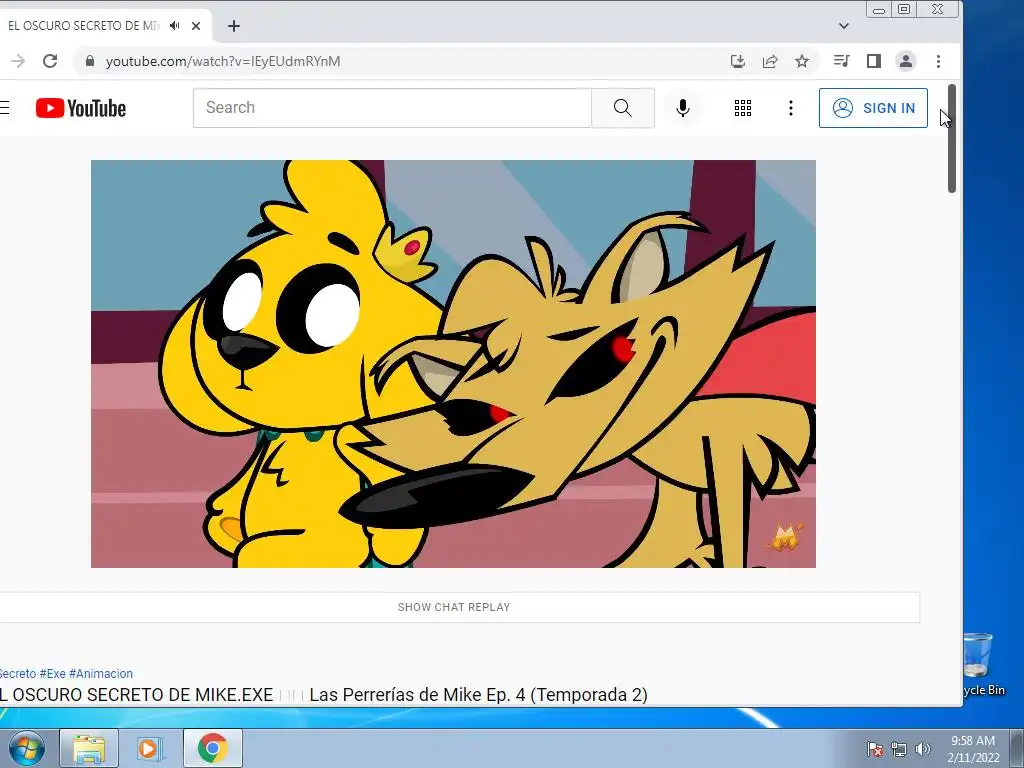Bookmark this page with the star

click(x=802, y=61)
